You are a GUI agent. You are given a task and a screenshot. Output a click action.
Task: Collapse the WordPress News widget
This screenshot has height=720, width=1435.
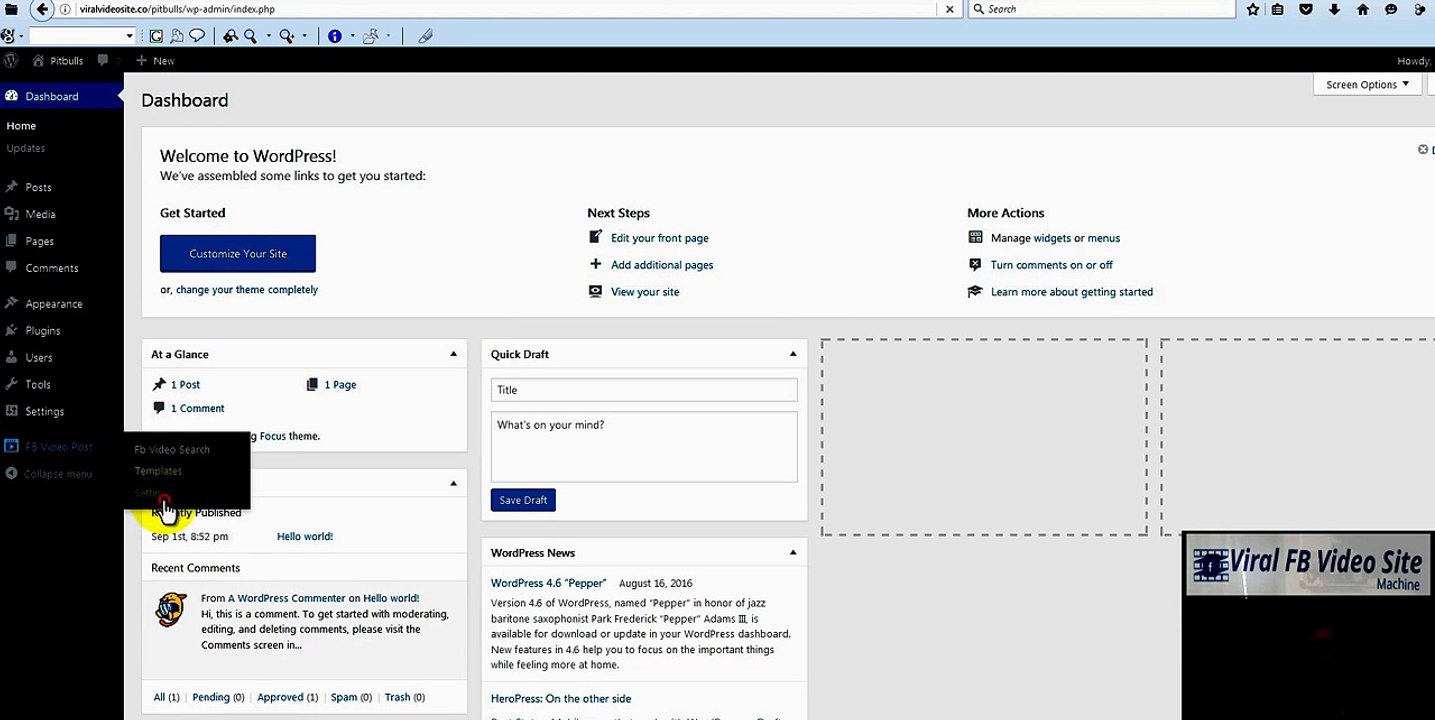[793, 553]
